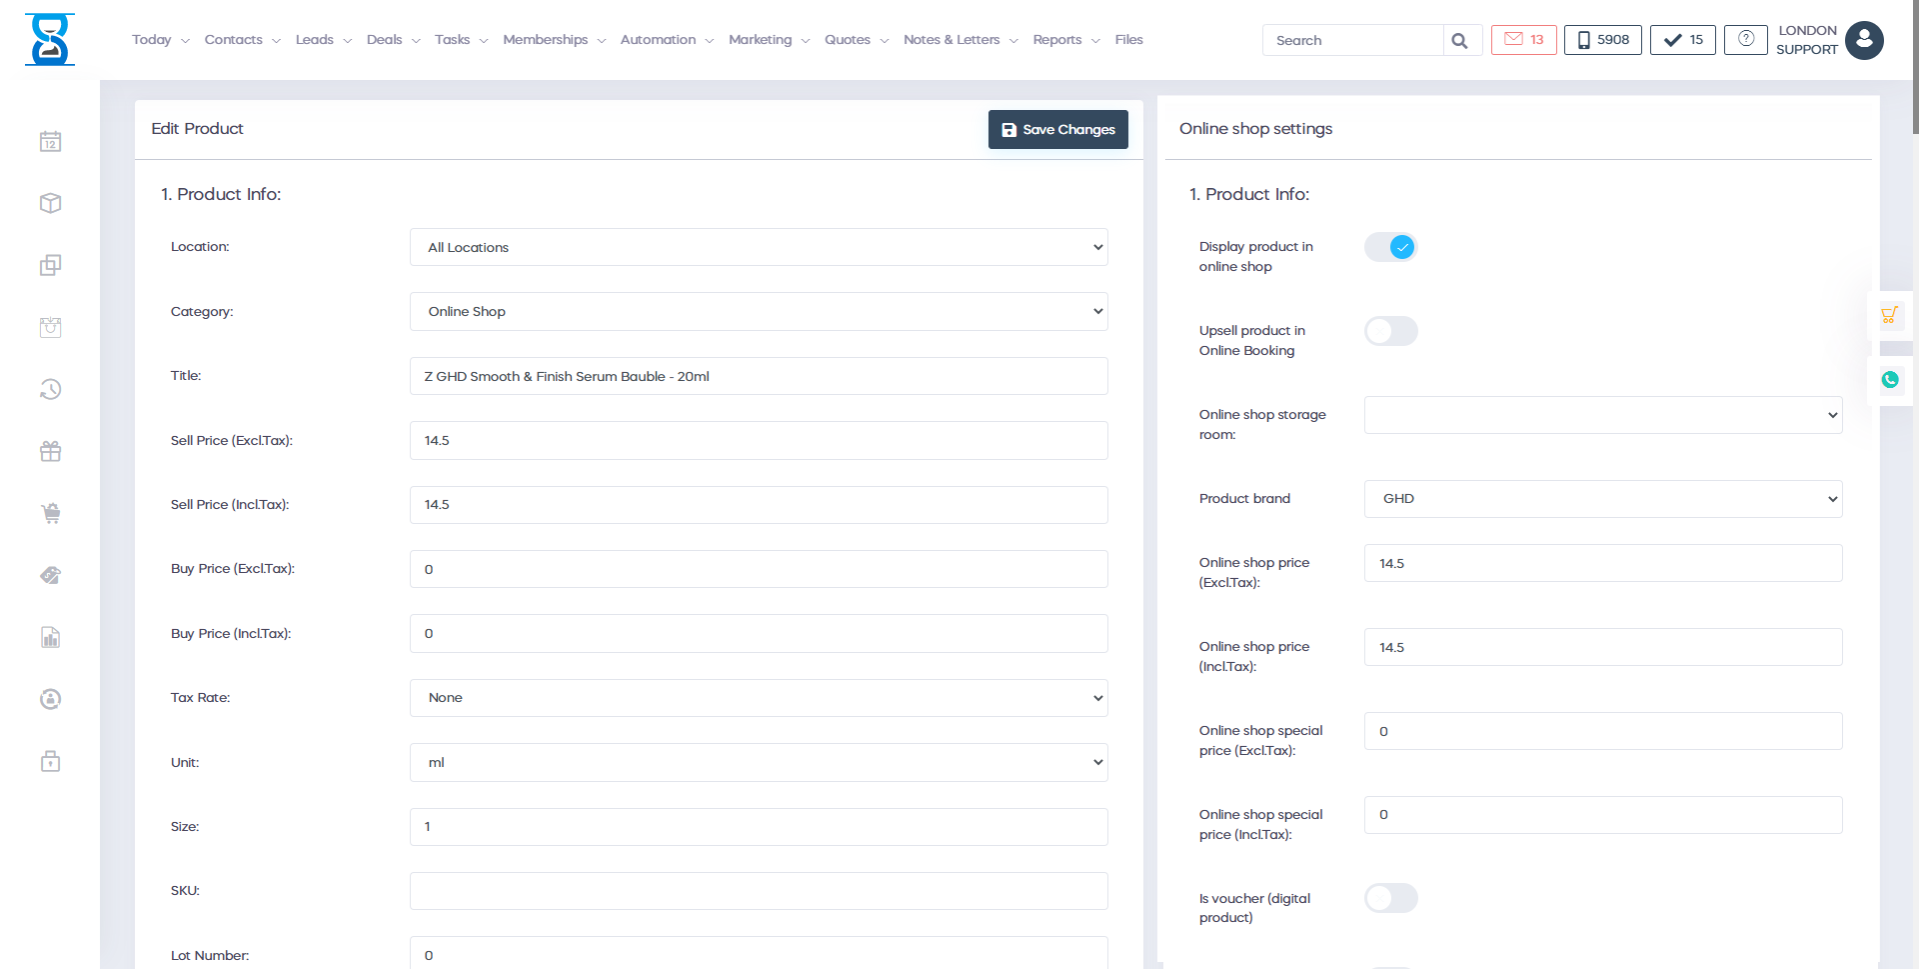1920x969 pixels.
Task: Click the bar chart report sidebar icon
Action: [50, 638]
